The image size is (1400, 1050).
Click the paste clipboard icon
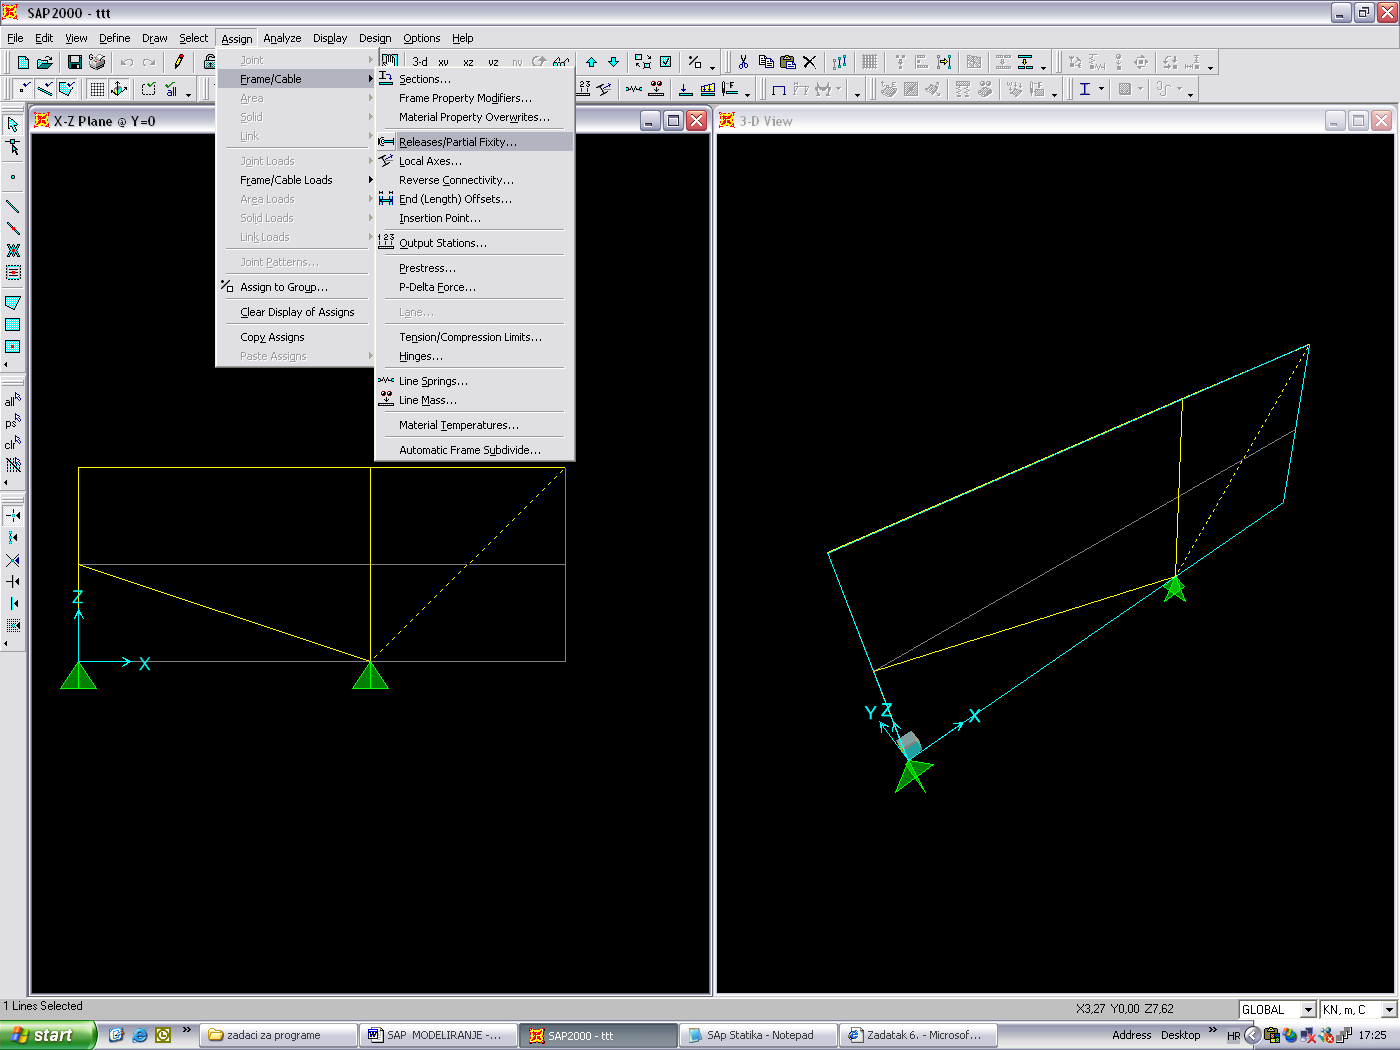pyautogui.click(x=788, y=62)
